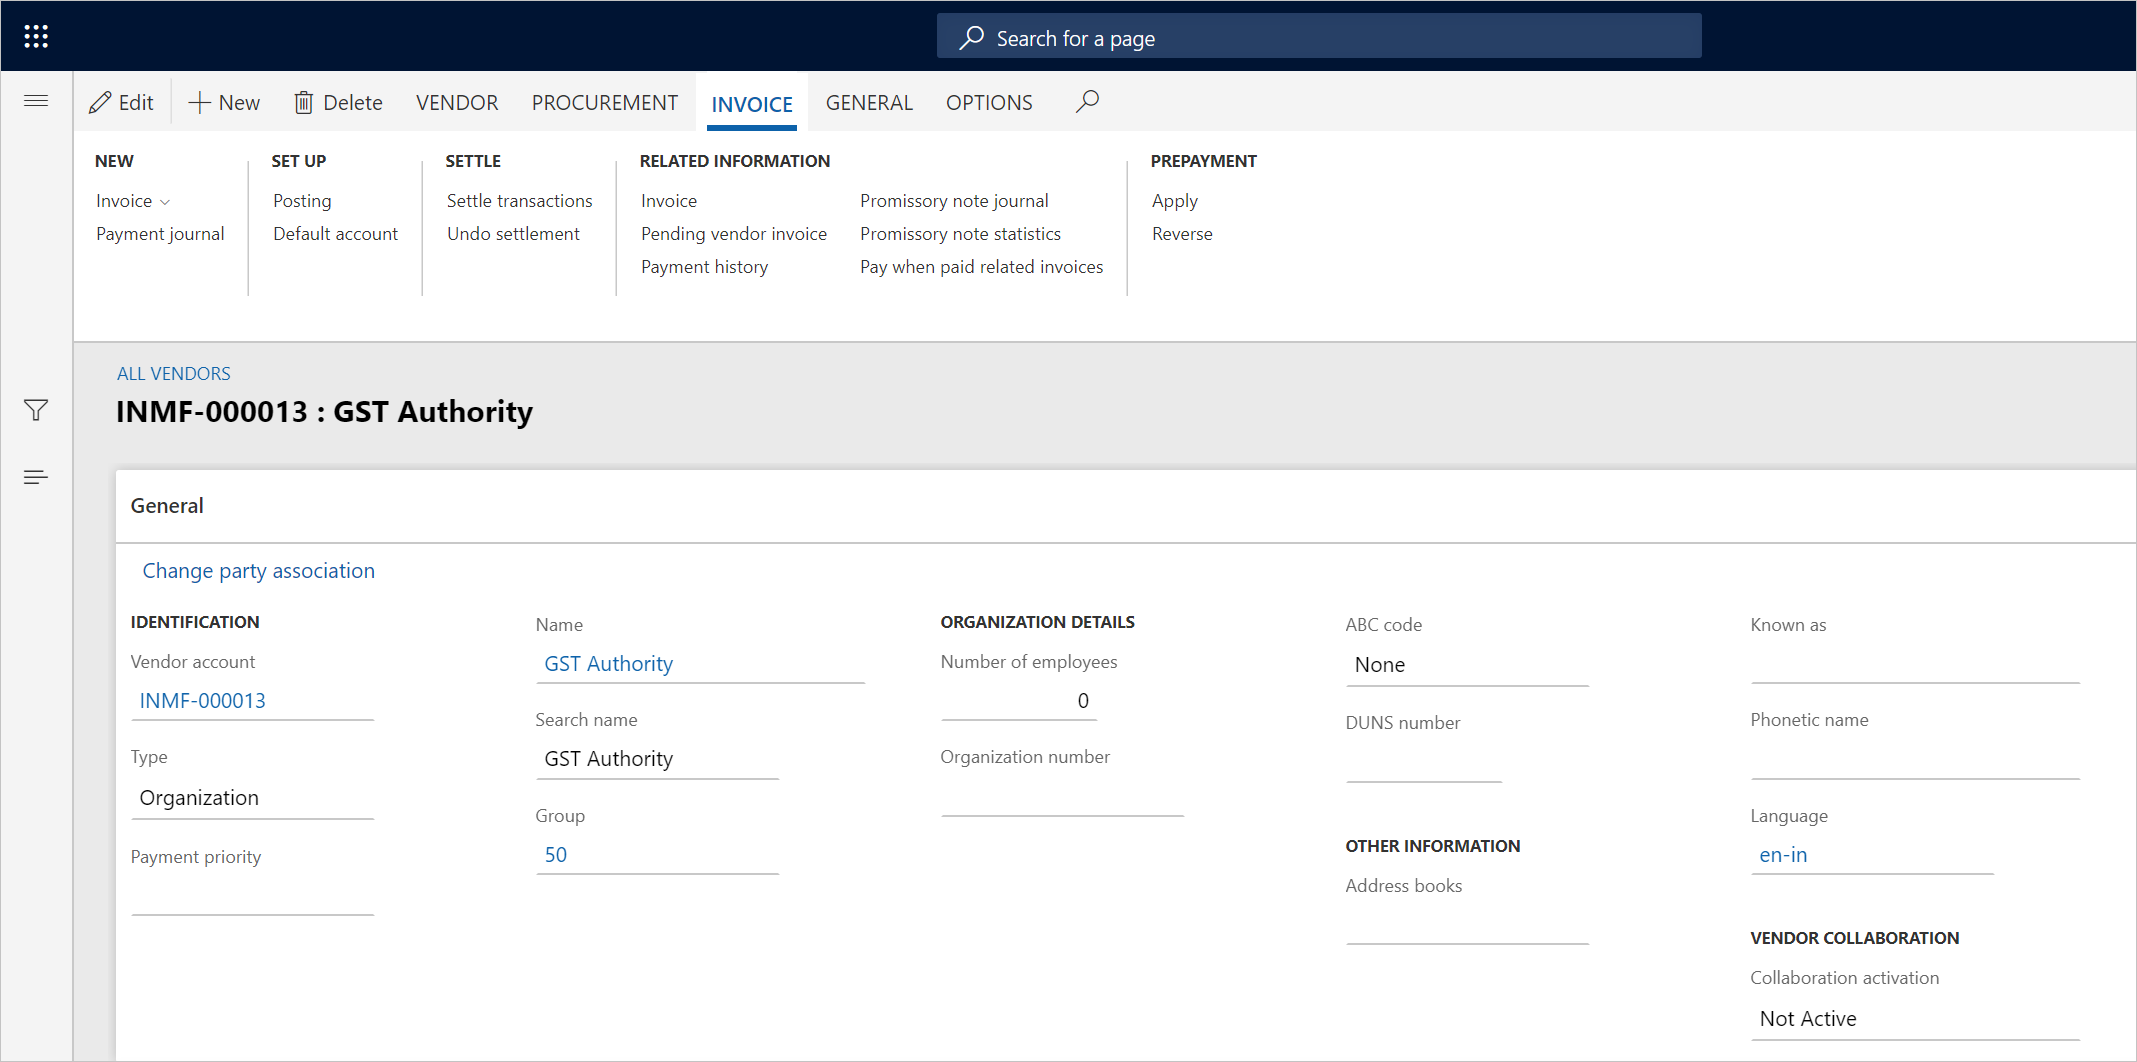Screen dimensions: 2137x1062
Task: Click the vendor title INMF-000013 : GST Authority
Action: [x=324, y=412]
